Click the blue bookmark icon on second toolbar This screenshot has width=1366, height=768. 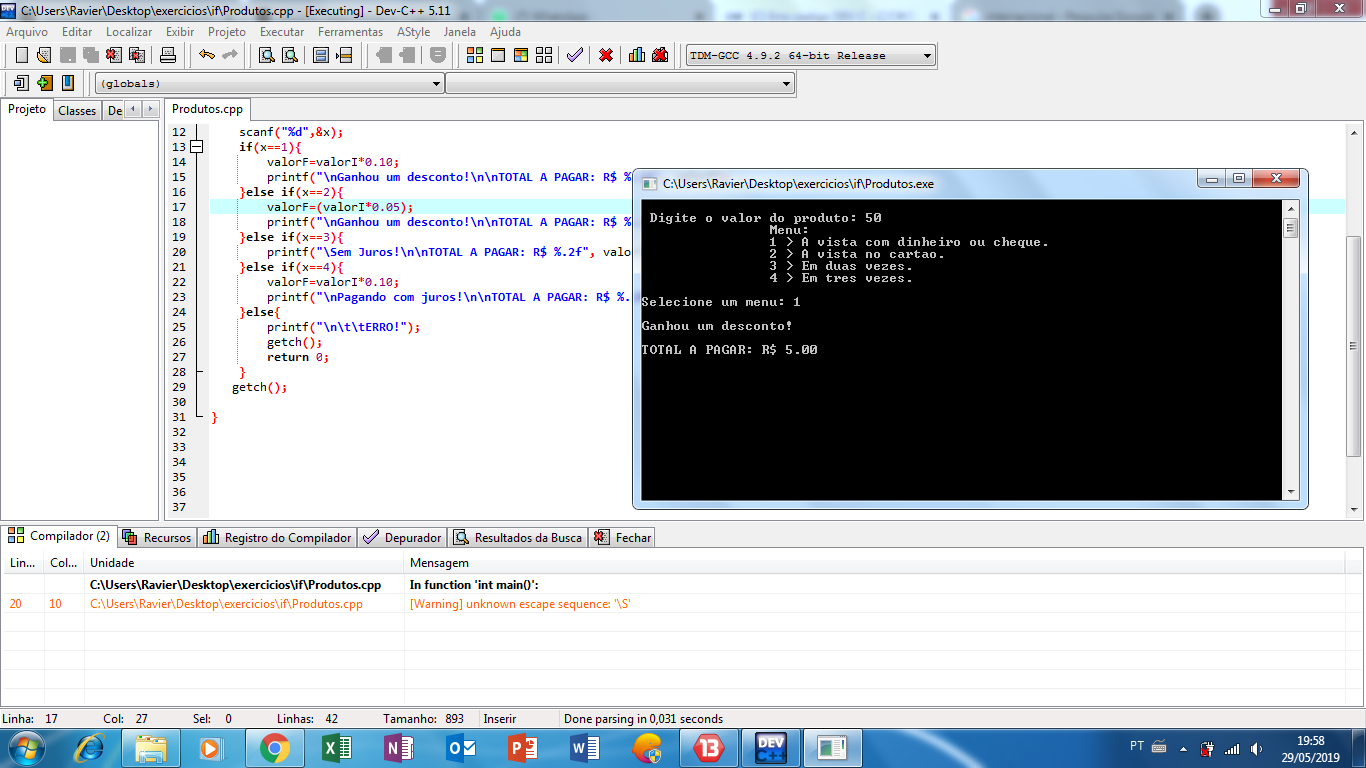click(x=68, y=83)
